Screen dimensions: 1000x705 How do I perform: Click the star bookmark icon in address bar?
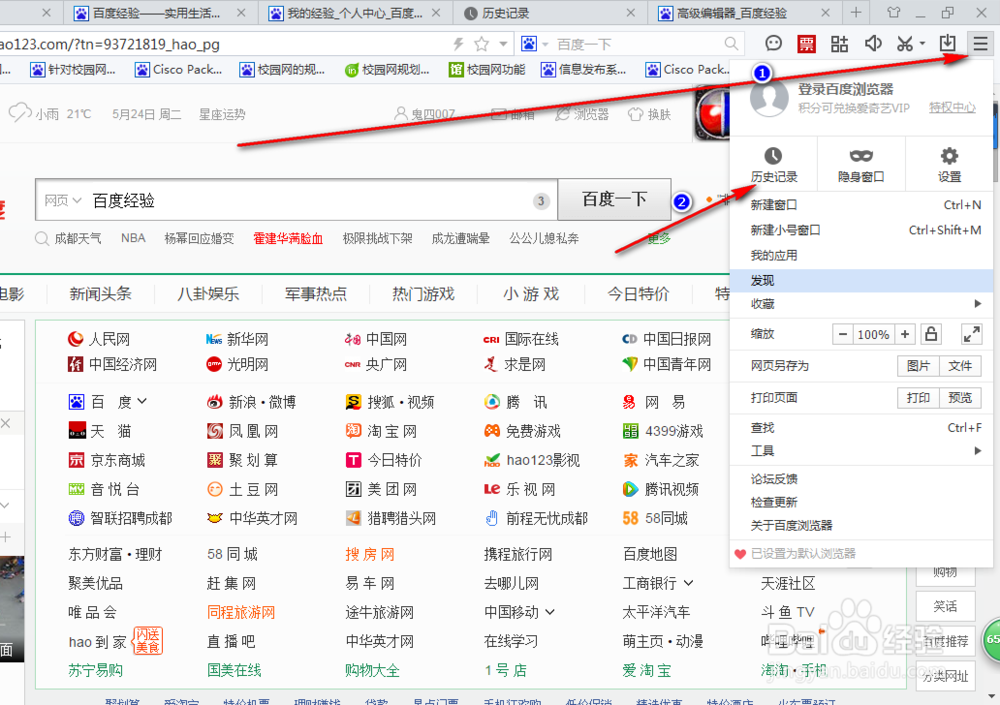tap(482, 43)
